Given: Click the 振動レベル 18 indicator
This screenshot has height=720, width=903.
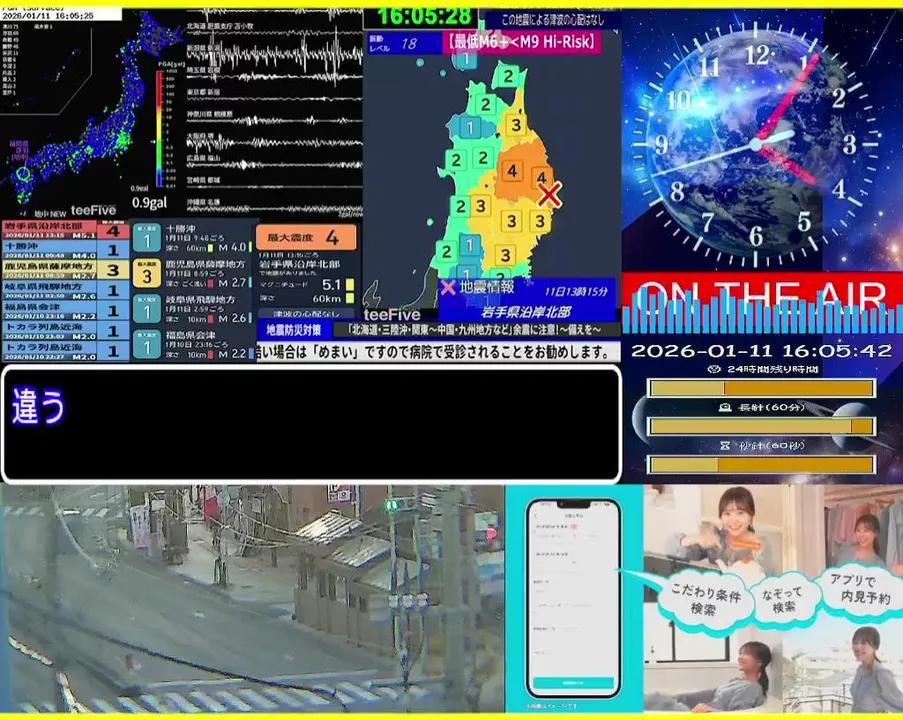Looking at the screenshot, I should click(404, 43).
